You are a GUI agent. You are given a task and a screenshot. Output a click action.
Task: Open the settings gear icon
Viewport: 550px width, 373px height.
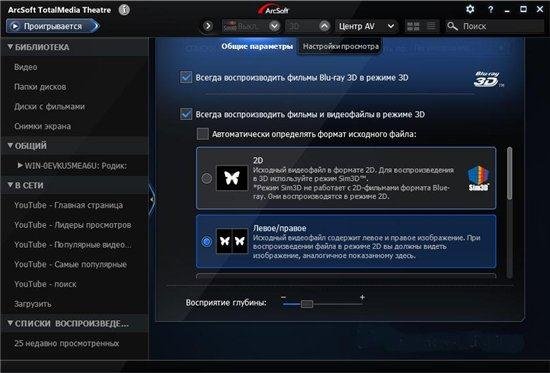pyautogui.click(x=470, y=9)
